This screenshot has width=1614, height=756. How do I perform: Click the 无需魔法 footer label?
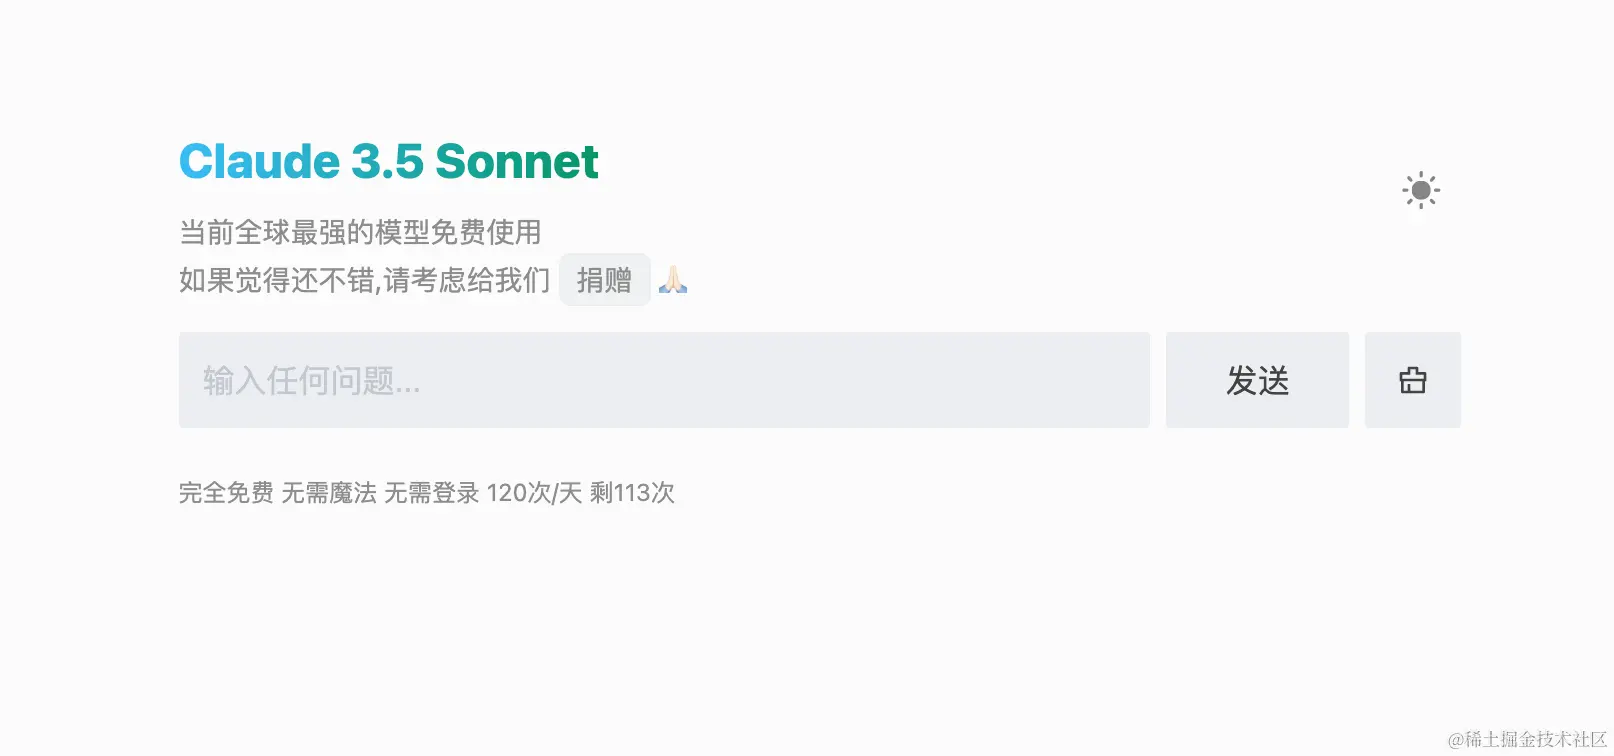coord(329,493)
